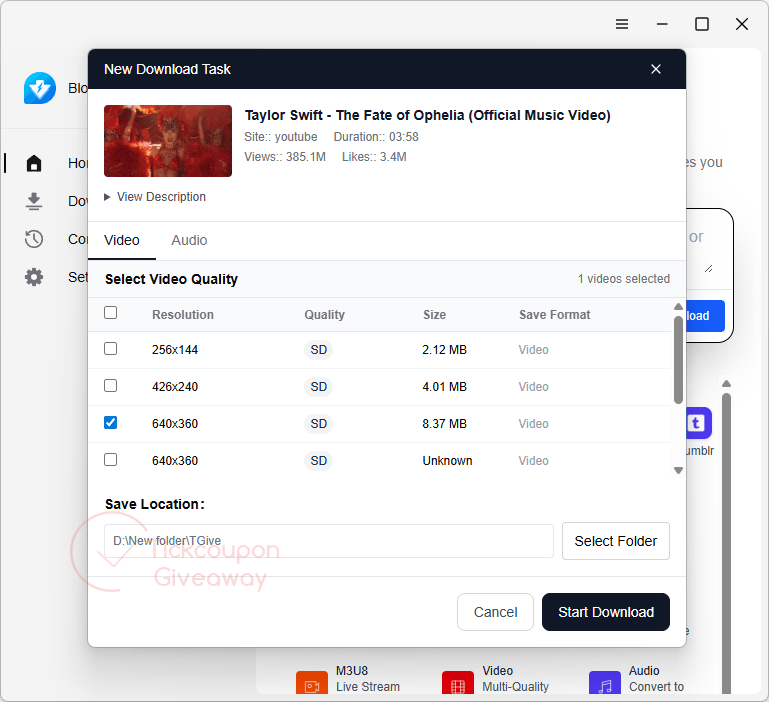Click the Save Format column header
769x702 pixels.
tap(555, 315)
